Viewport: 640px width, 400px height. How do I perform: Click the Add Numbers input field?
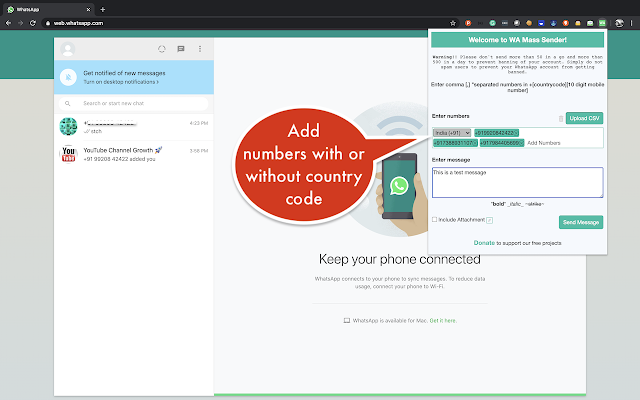563,143
